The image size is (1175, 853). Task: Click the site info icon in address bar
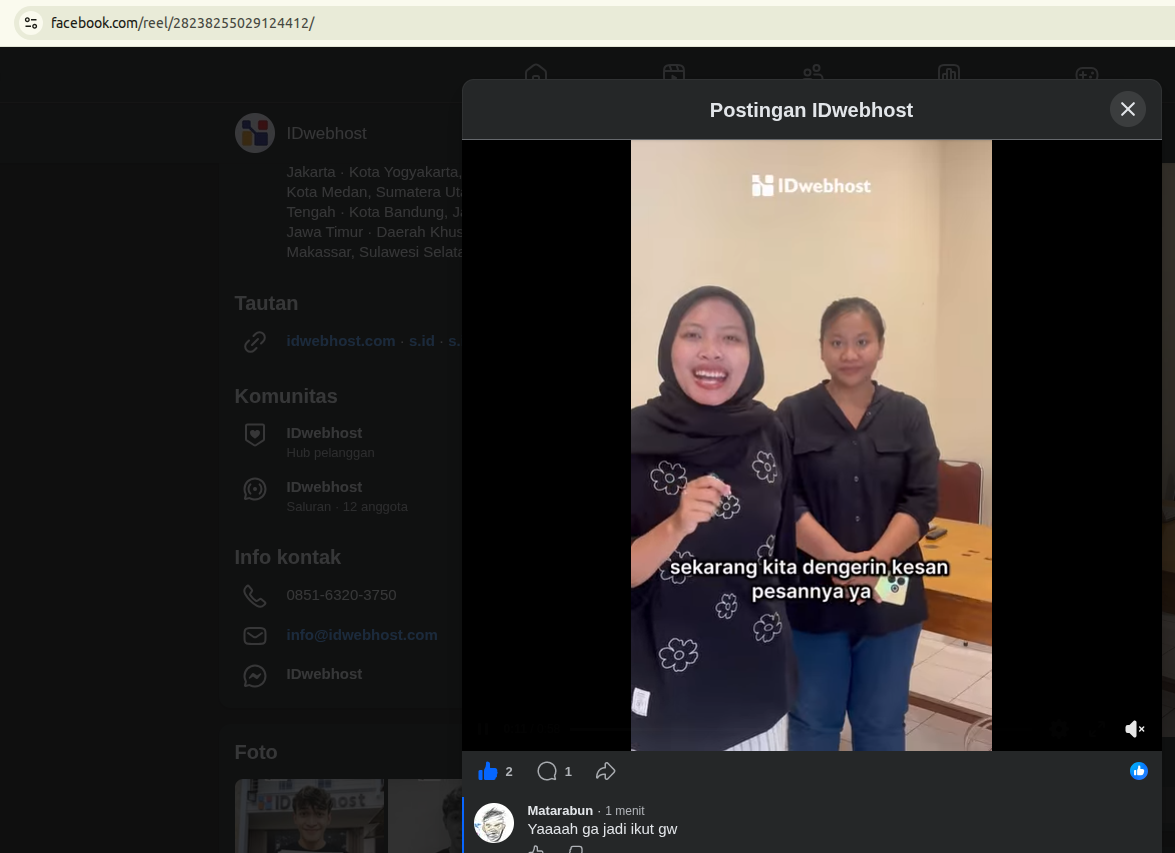click(31, 23)
